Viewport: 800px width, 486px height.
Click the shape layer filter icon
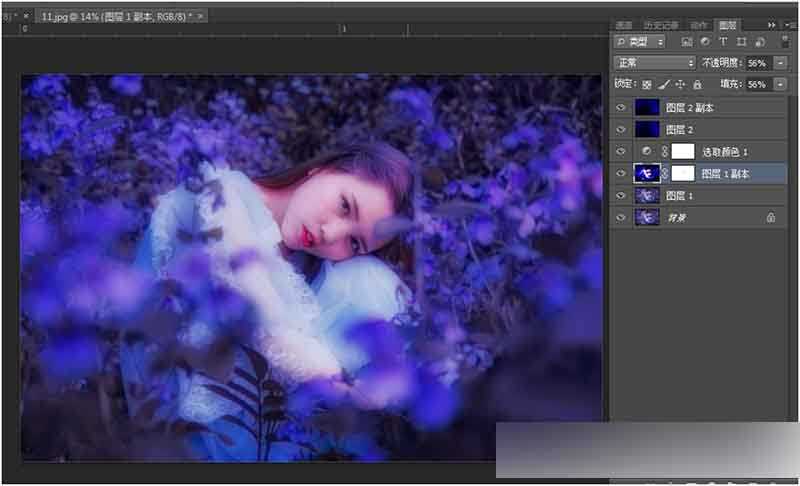coord(741,42)
